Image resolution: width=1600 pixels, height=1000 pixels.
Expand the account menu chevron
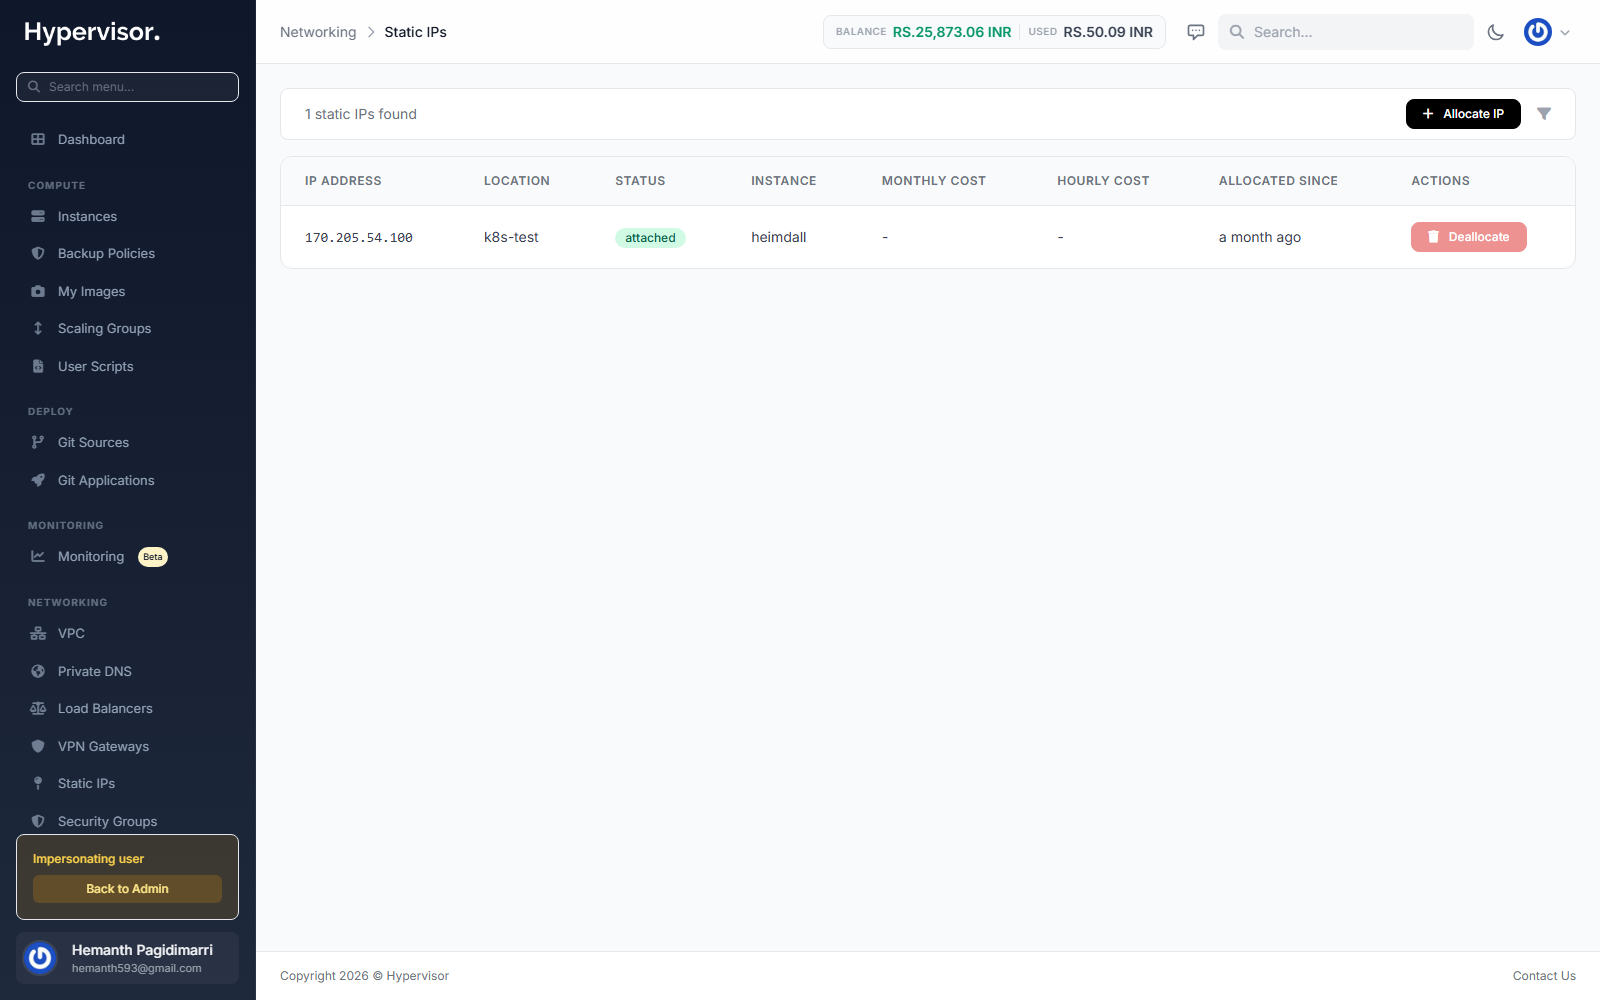[x=1565, y=32]
